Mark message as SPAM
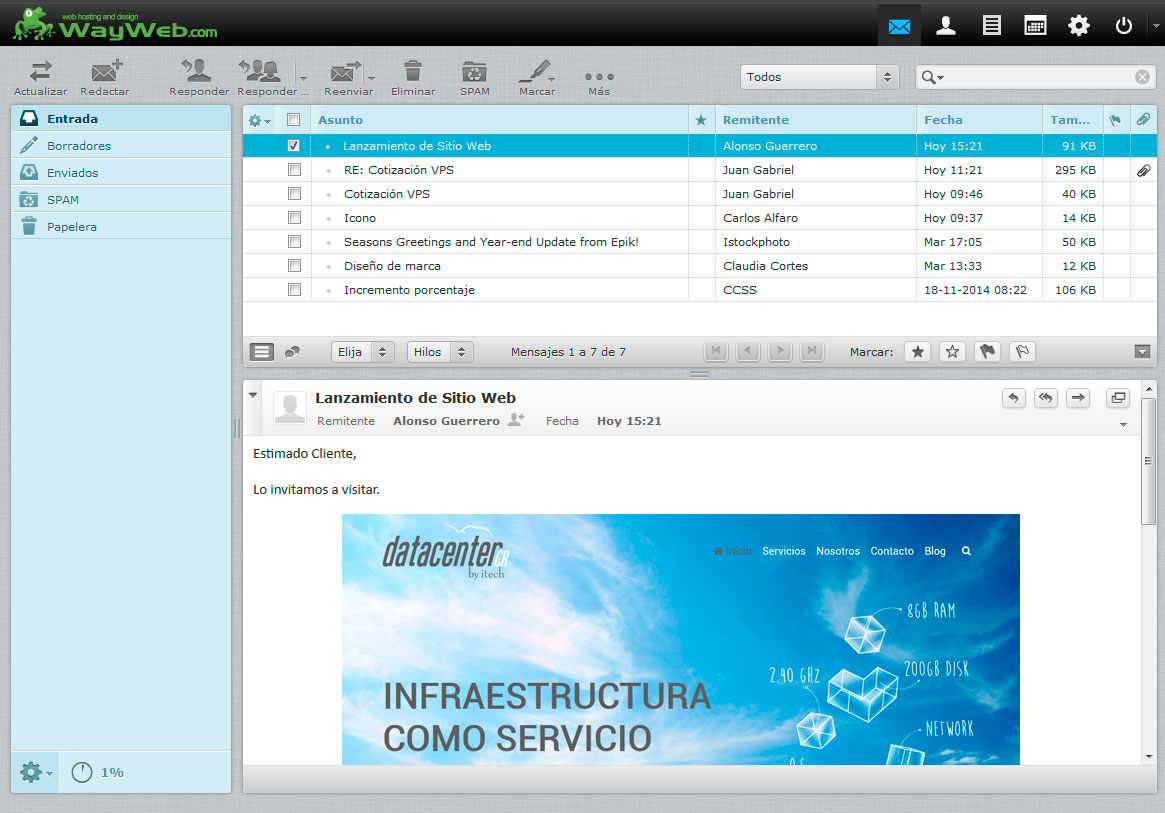Screen dimensions: 1165x813 (474, 78)
